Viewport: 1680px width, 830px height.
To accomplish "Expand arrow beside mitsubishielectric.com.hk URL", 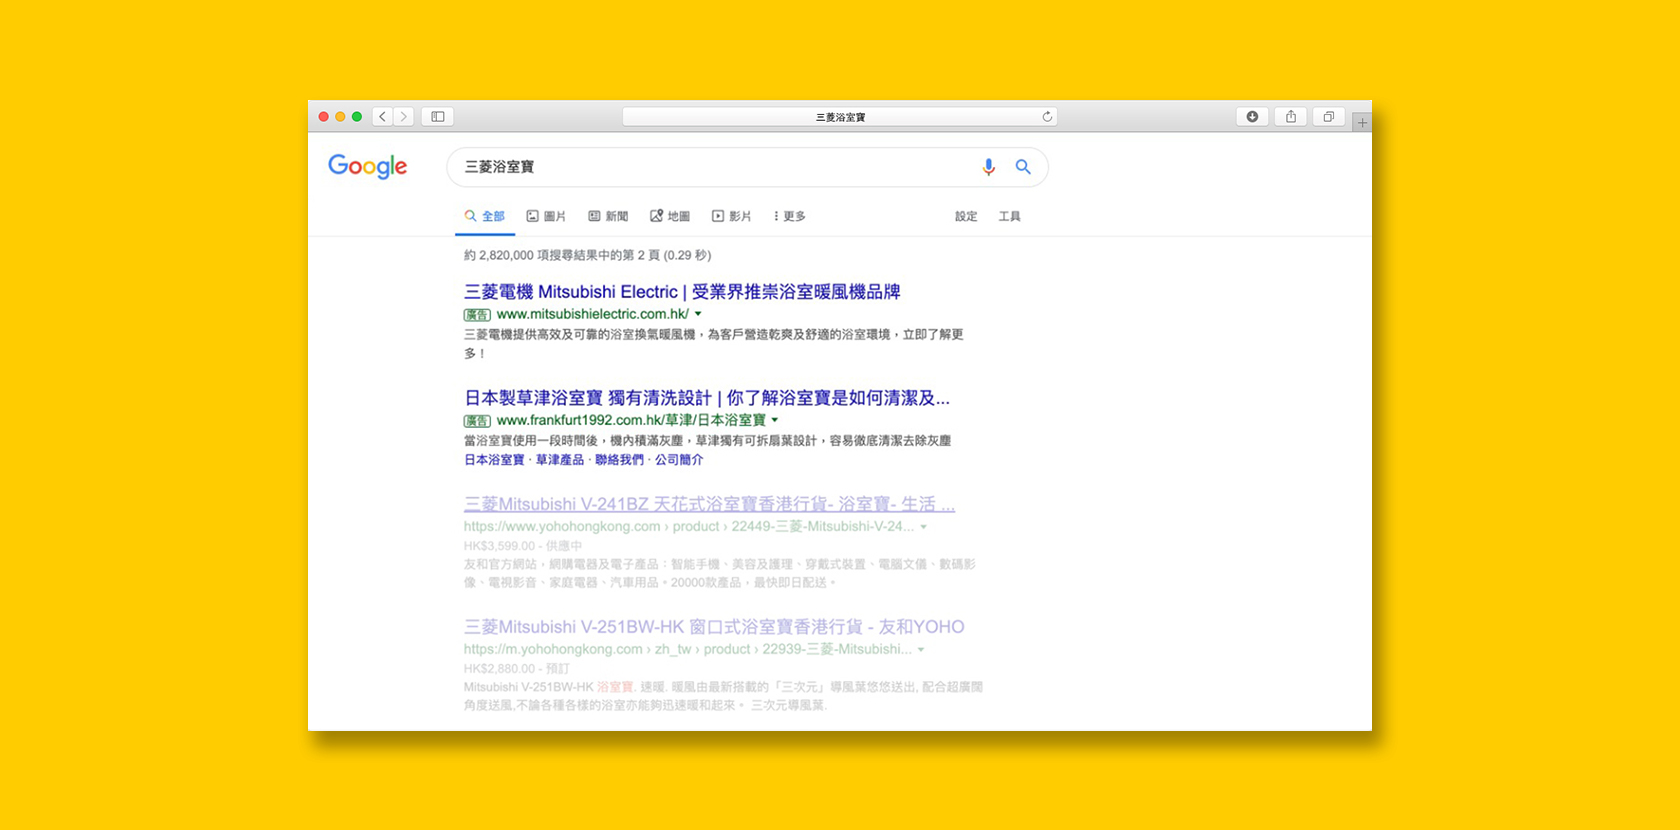I will (698, 314).
